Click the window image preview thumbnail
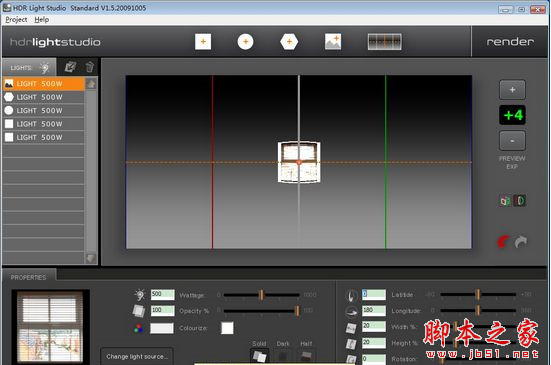Screen dimensions: 551x365 (x=50, y=327)
